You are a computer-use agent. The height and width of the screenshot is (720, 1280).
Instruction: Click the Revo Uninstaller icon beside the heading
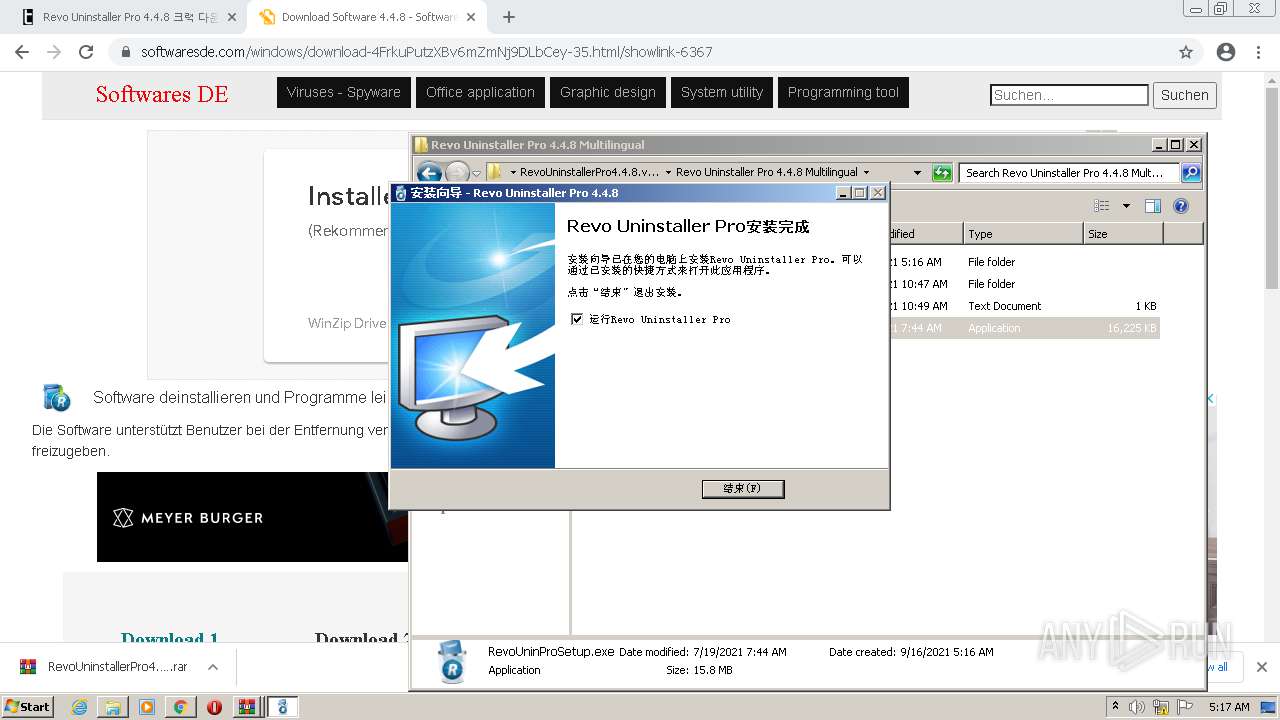coord(57,397)
